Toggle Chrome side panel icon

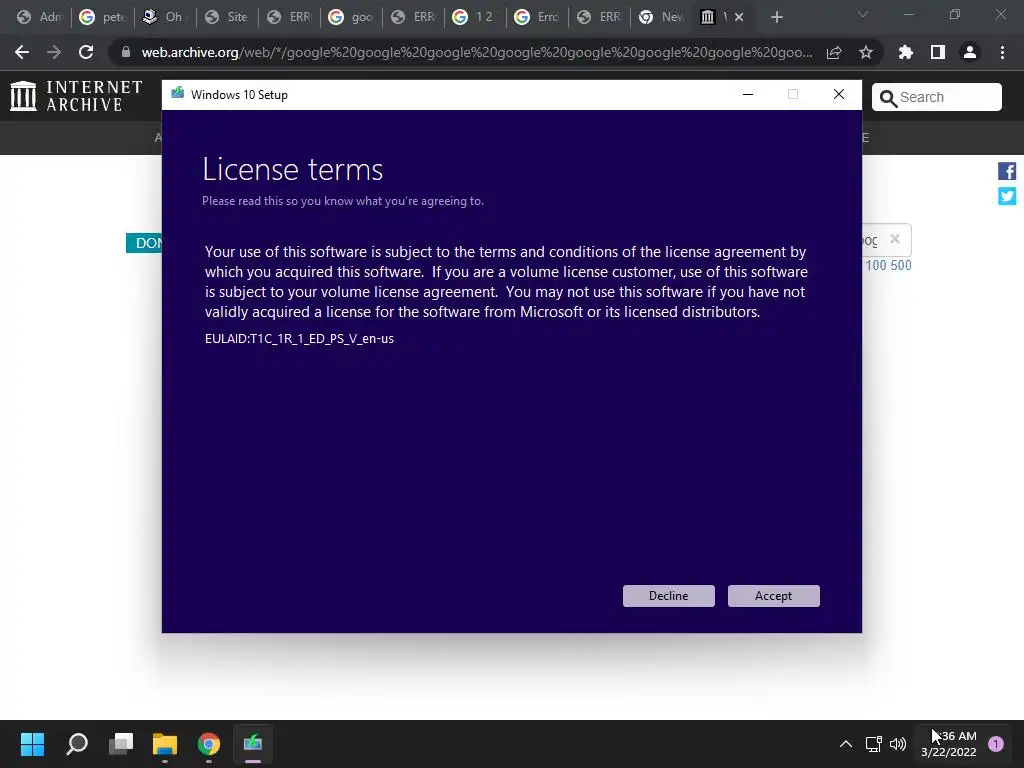tap(937, 52)
